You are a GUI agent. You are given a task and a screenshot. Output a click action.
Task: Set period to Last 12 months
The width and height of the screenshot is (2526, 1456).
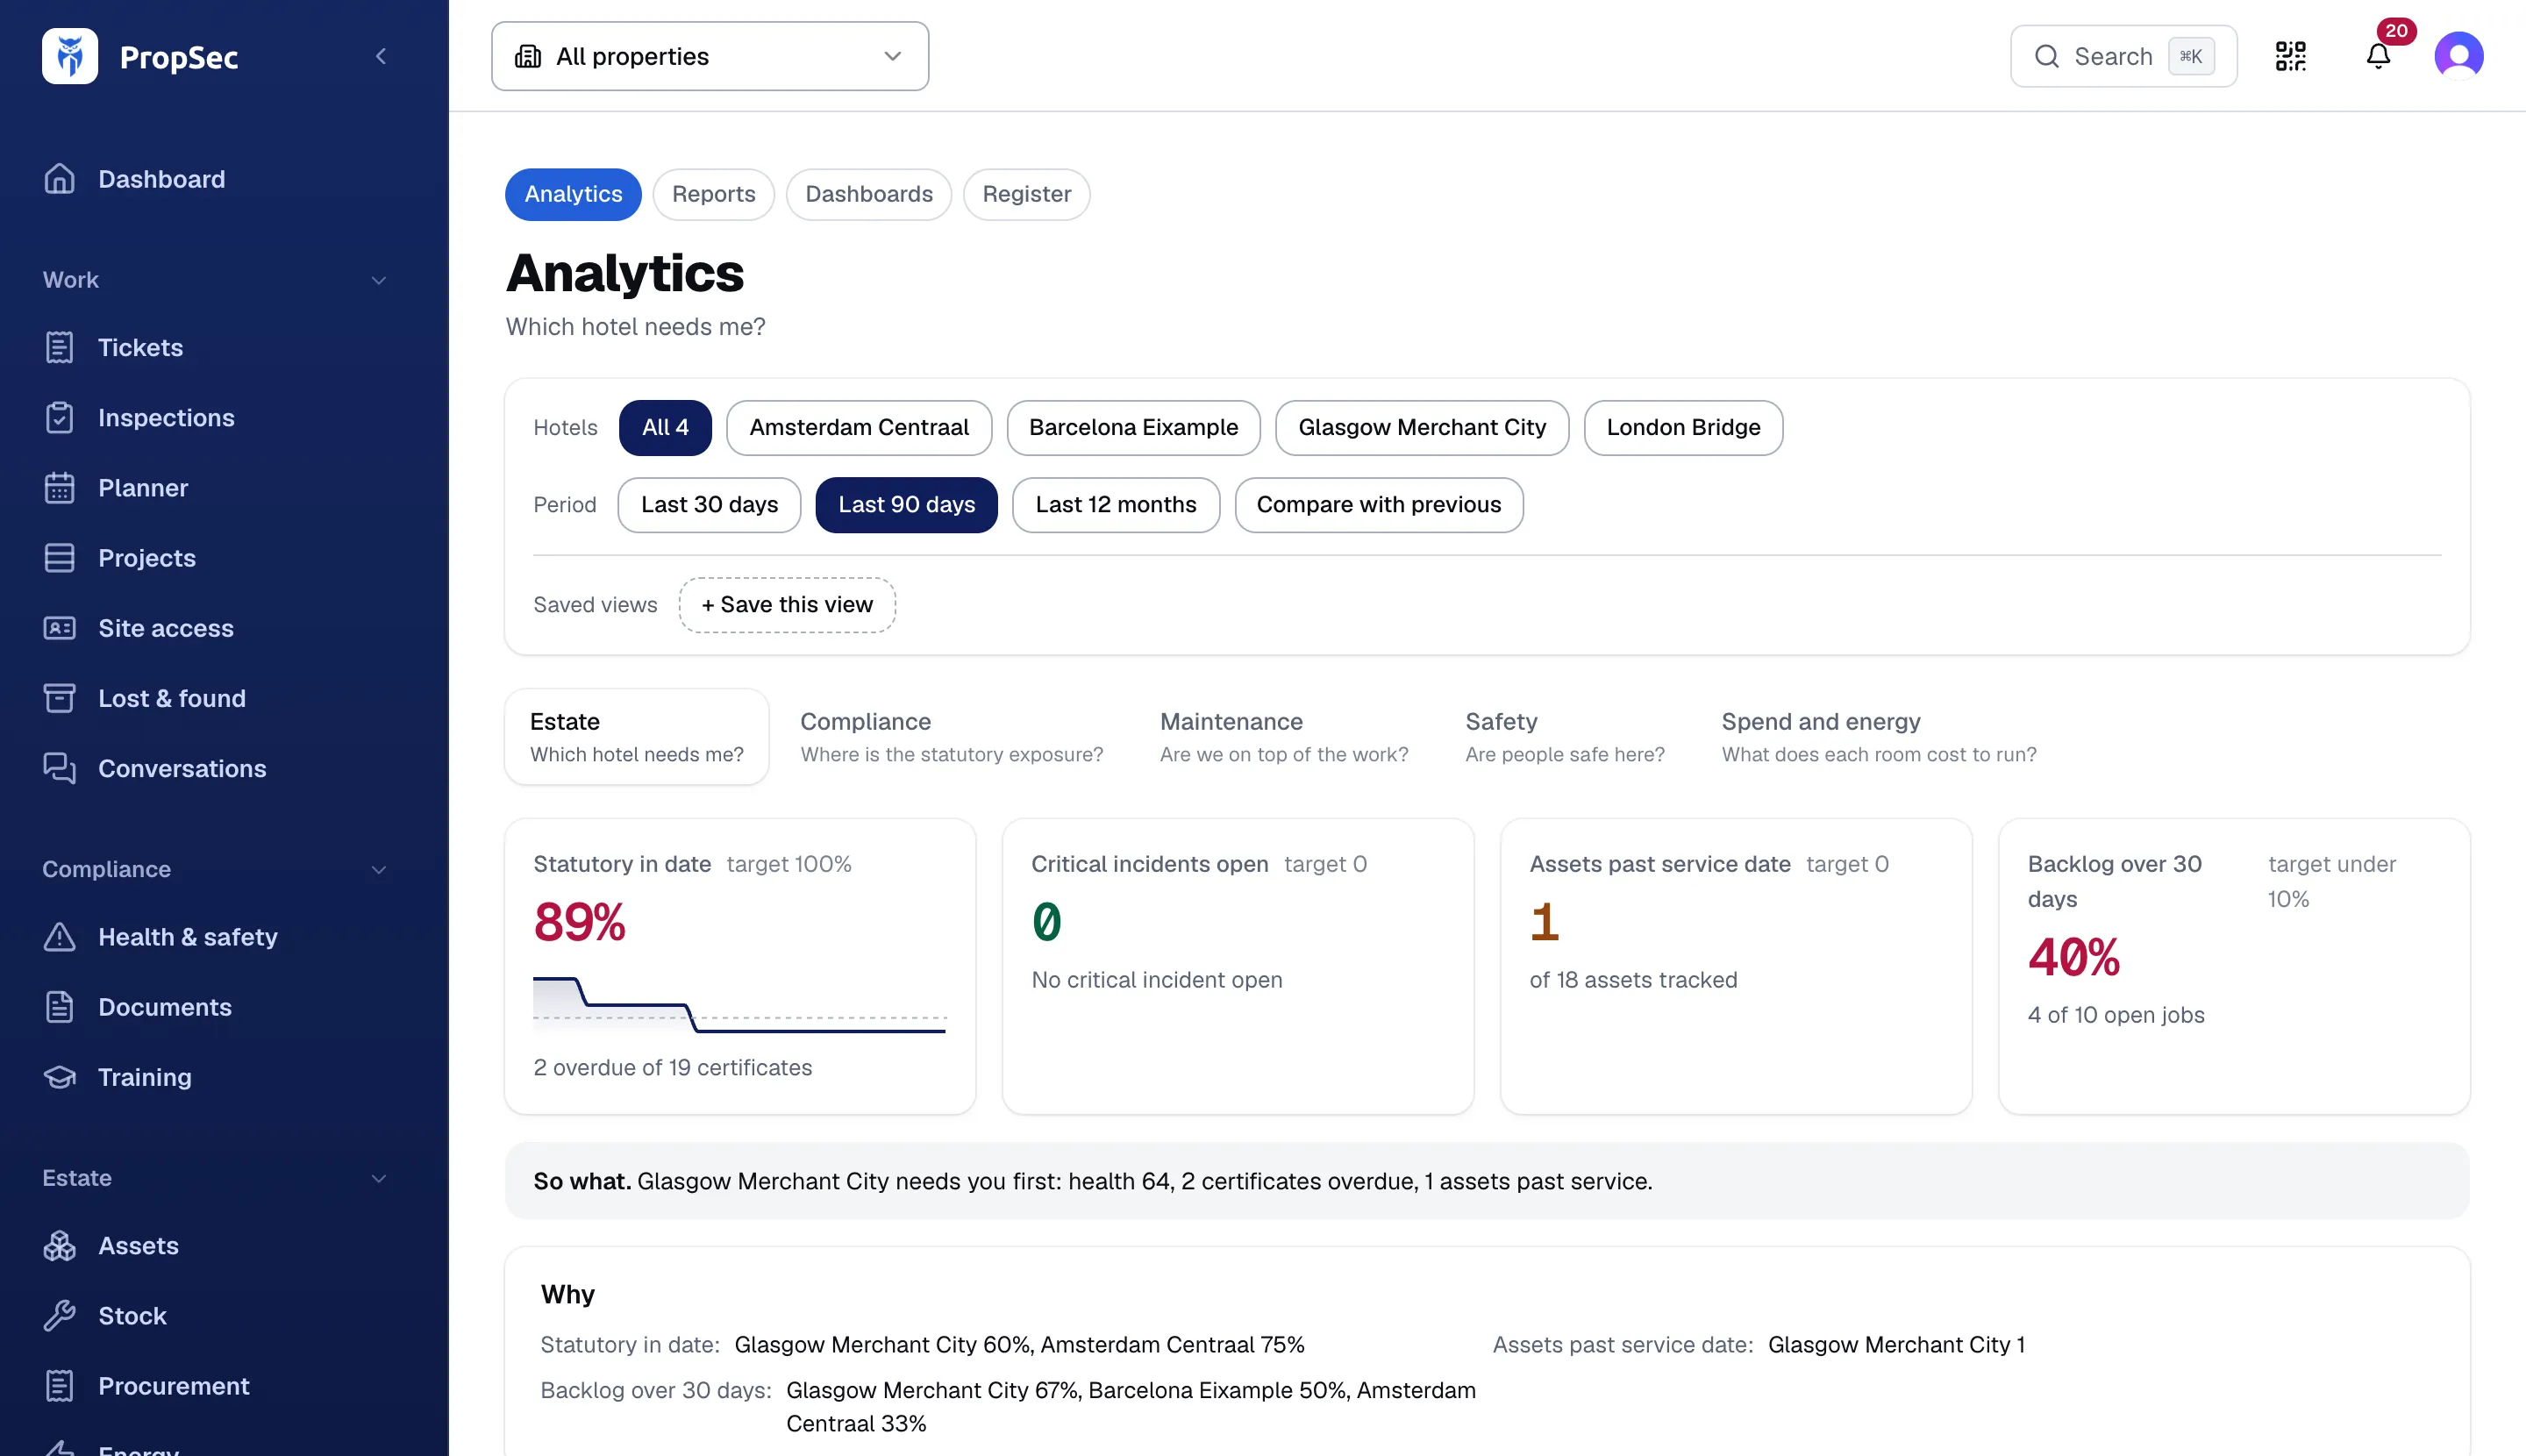click(x=1115, y=505)
